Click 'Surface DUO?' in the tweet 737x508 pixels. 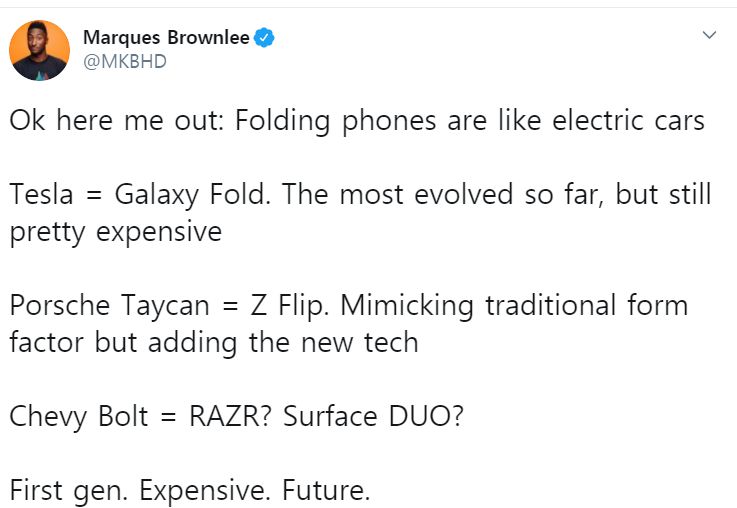click(373, 415)
